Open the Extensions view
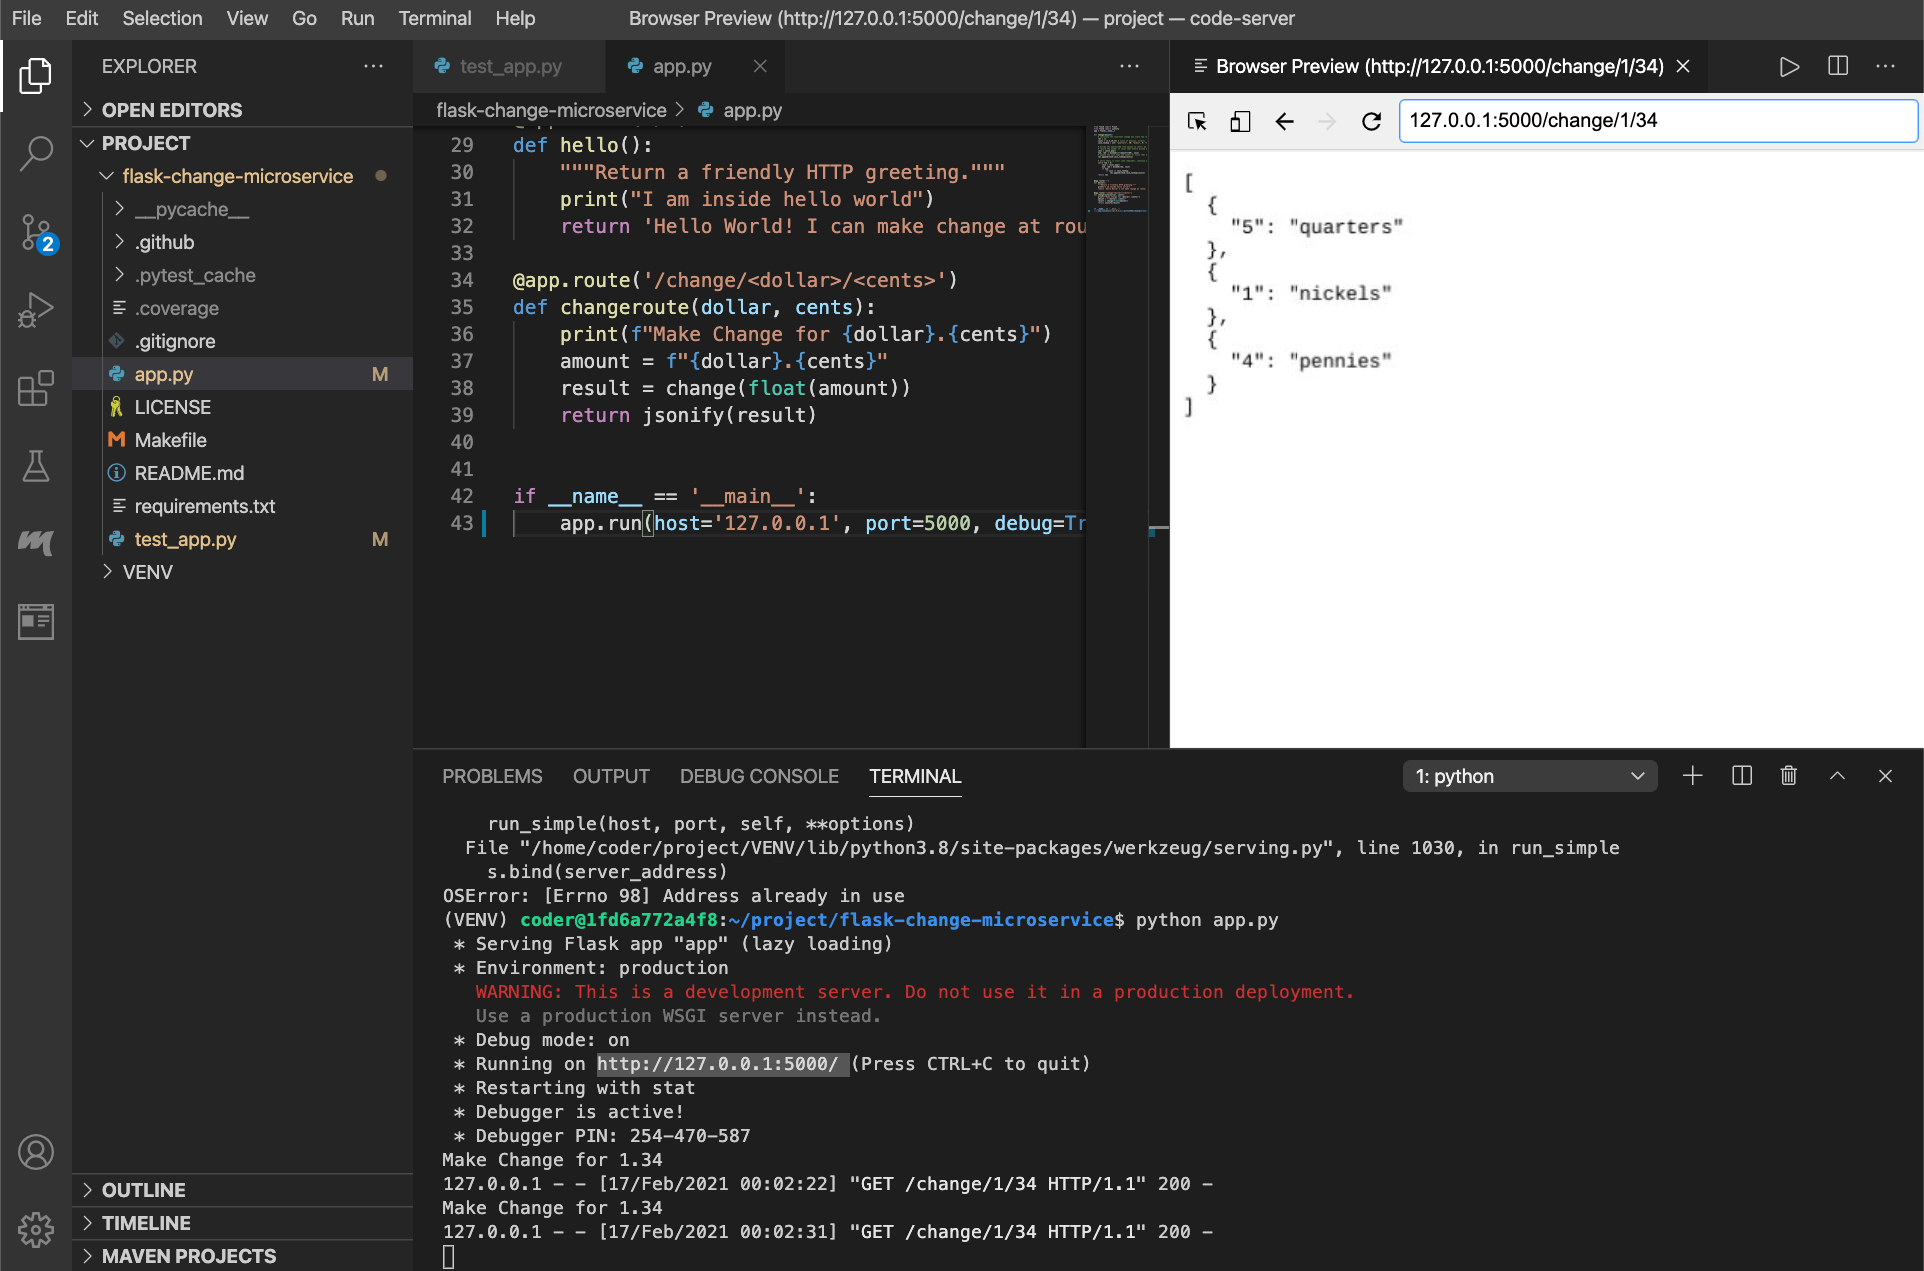Image resolution: width=1924 pixels, height=1271 pixels. pyautogui.click(x=36, y=389)
